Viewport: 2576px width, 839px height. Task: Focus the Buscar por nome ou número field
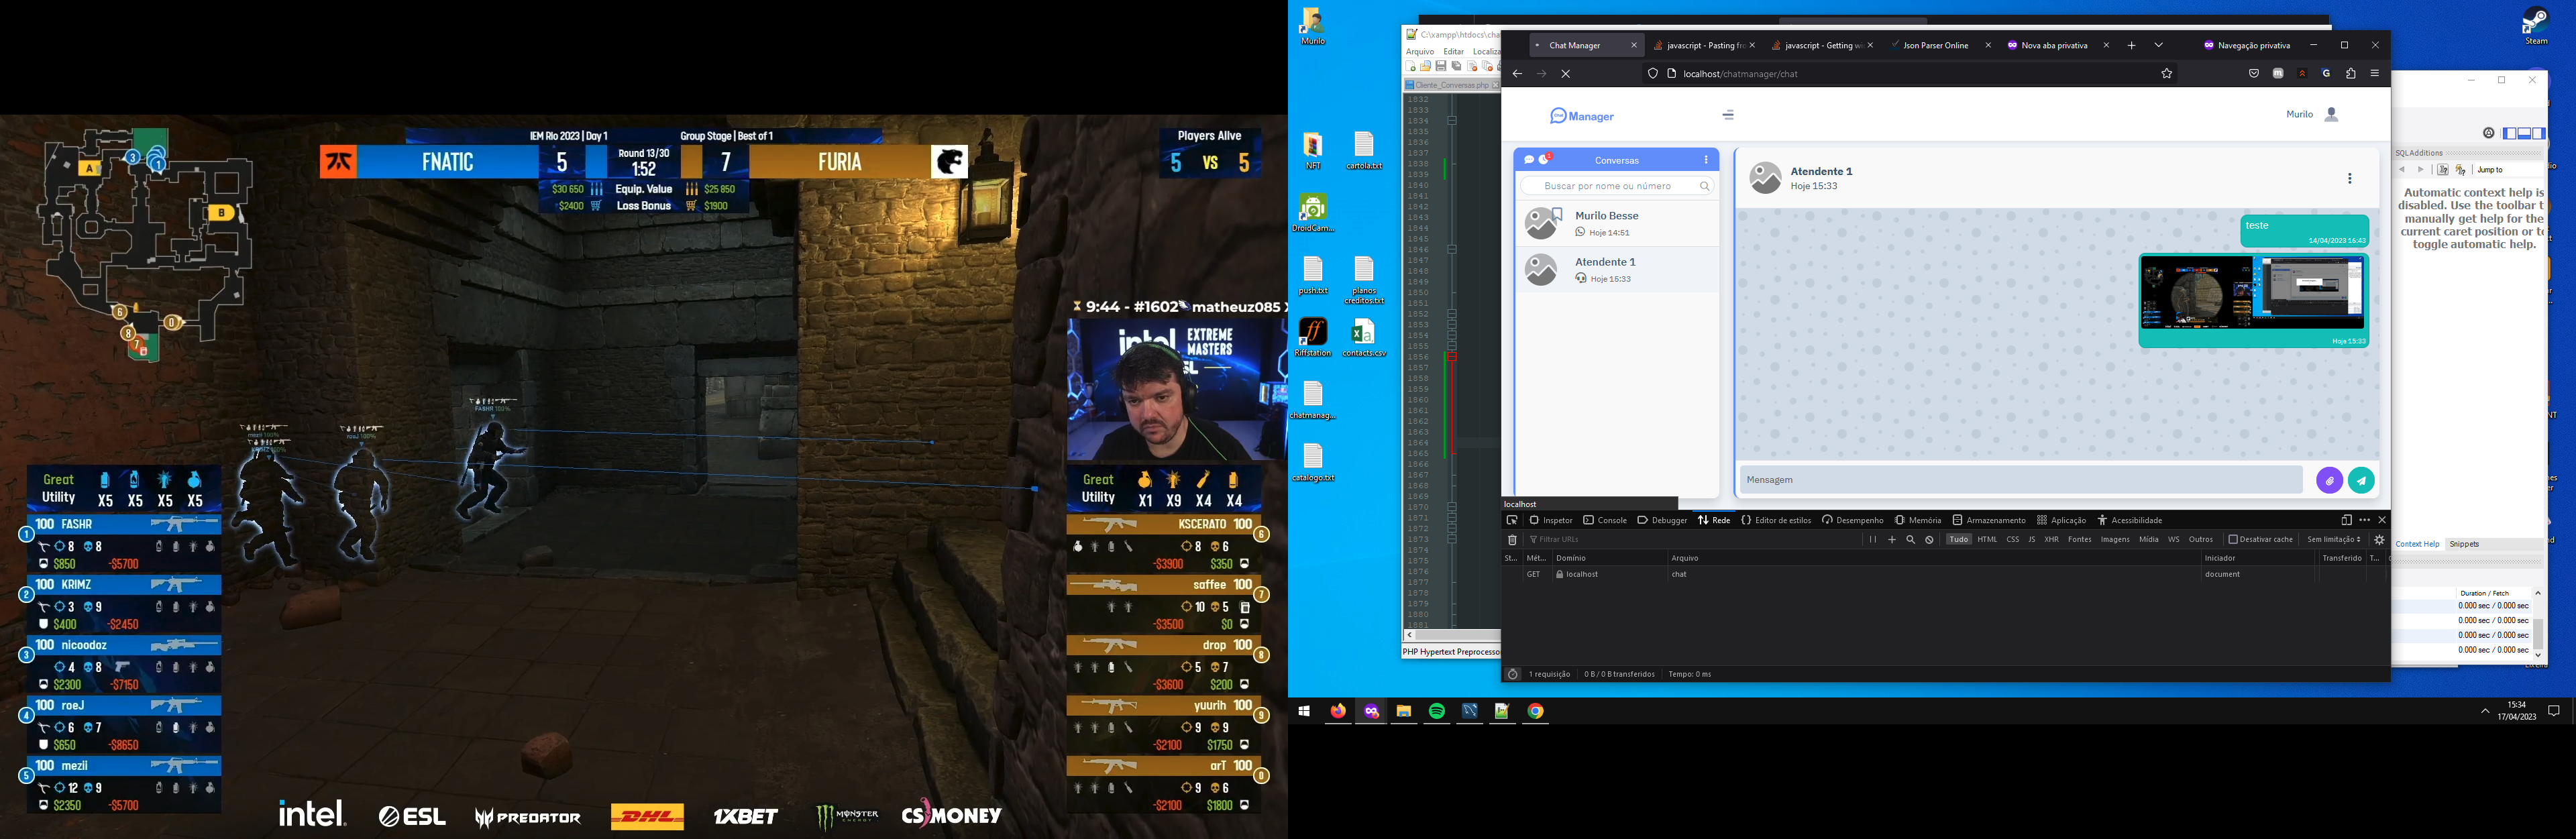[1617, 186]
